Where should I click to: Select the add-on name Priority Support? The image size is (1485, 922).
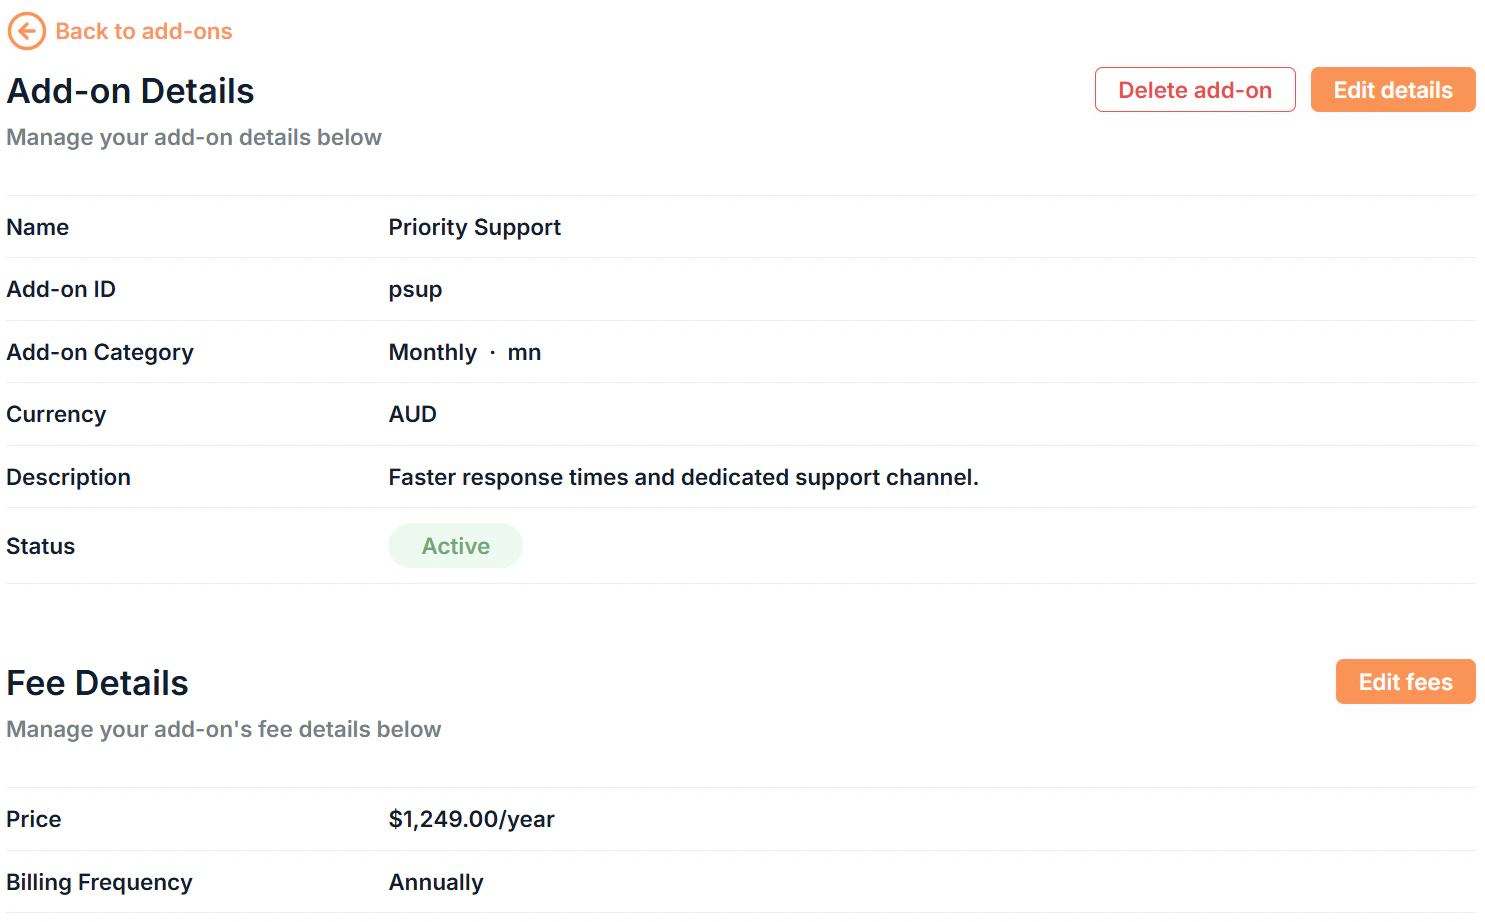475,227
